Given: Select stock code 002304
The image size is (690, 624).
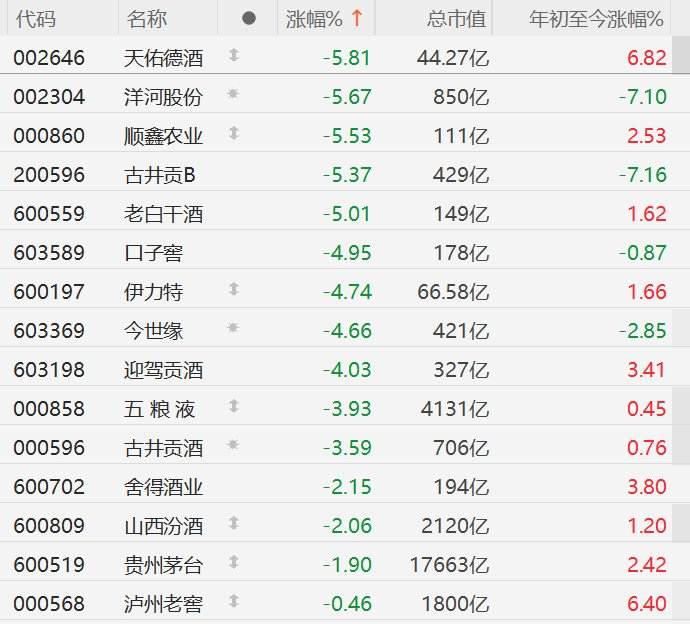Looking at the screenshot, I should point(49,97).
